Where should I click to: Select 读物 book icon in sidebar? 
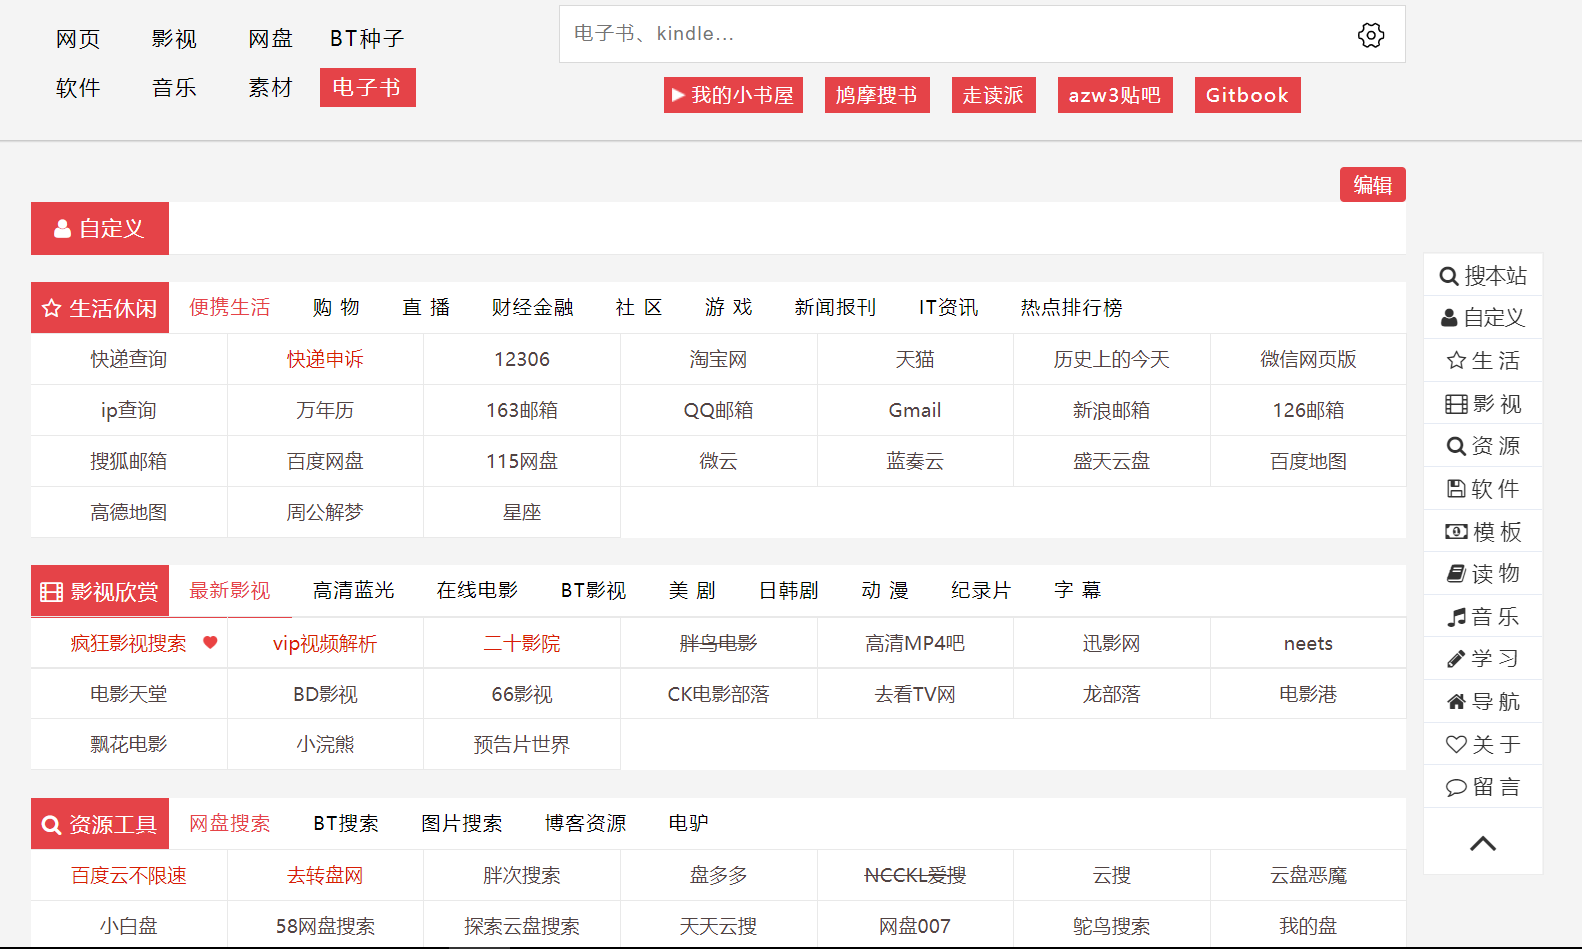click(x=1456, y=574)
